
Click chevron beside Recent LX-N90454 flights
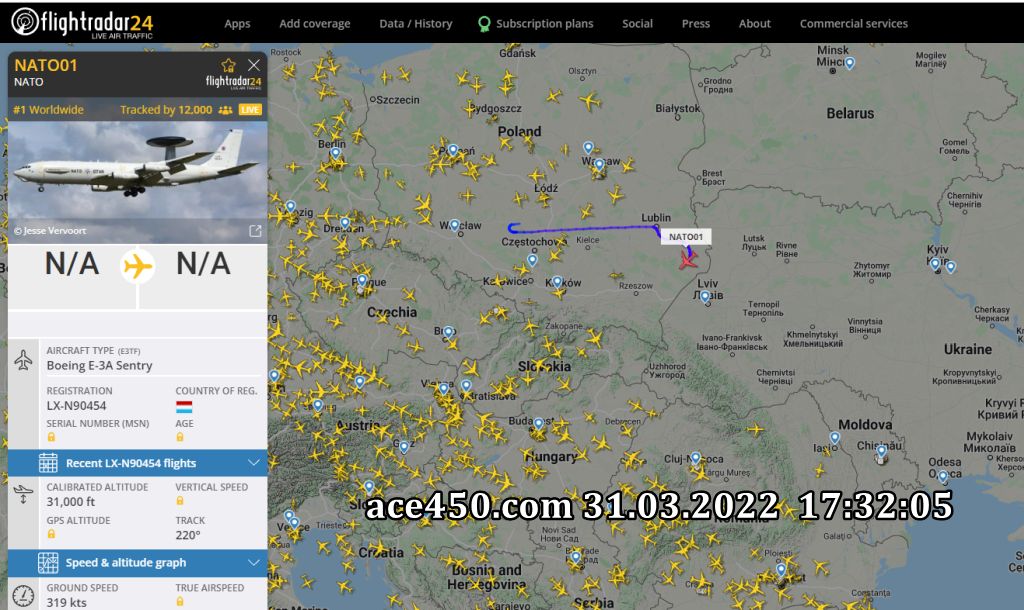[253, 463]
